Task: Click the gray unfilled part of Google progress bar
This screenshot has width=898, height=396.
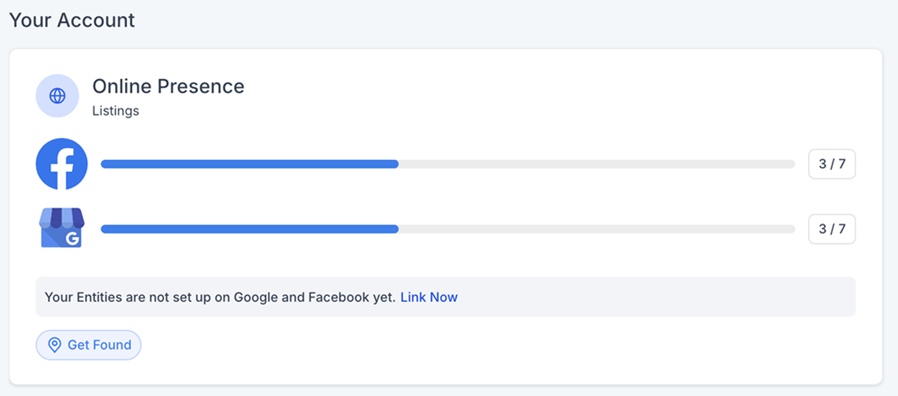Action: pyautogui.click(x=597, y=229)
